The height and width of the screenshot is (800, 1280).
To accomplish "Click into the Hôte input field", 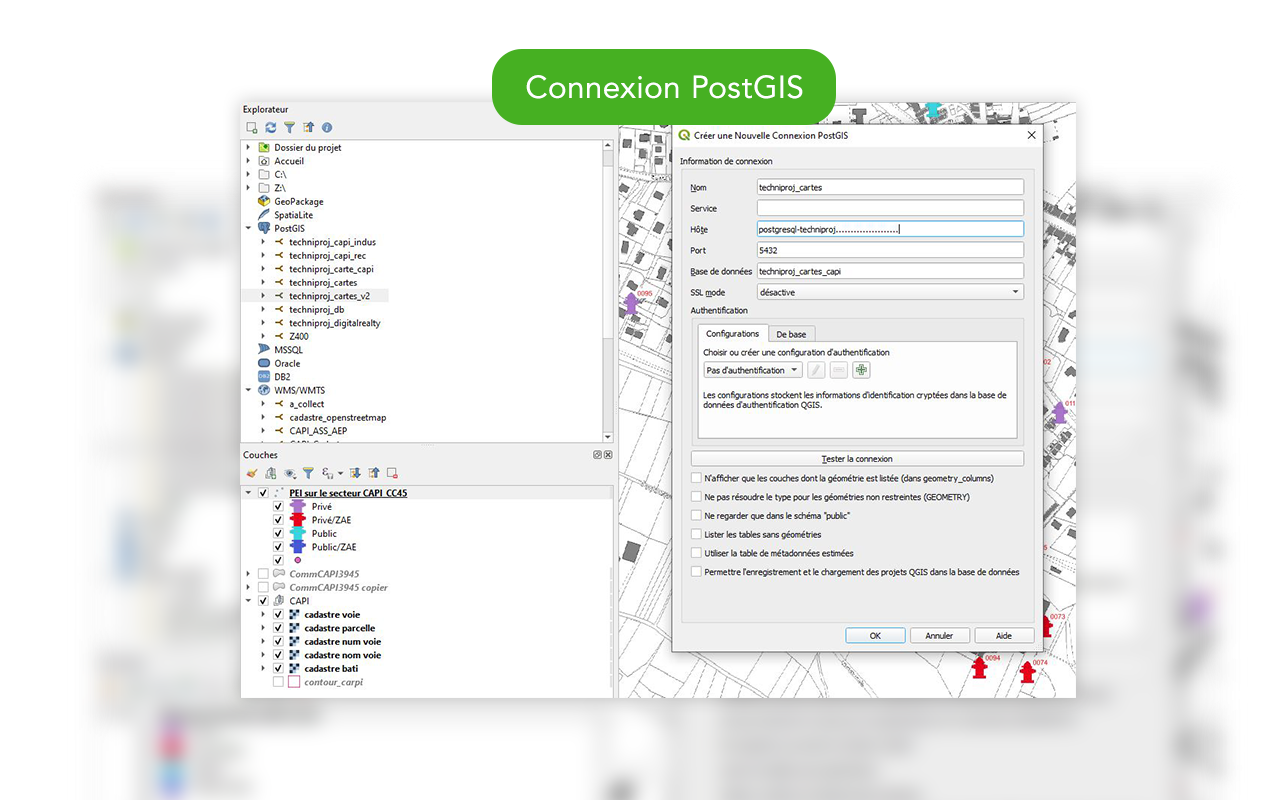I will (890, 229).
